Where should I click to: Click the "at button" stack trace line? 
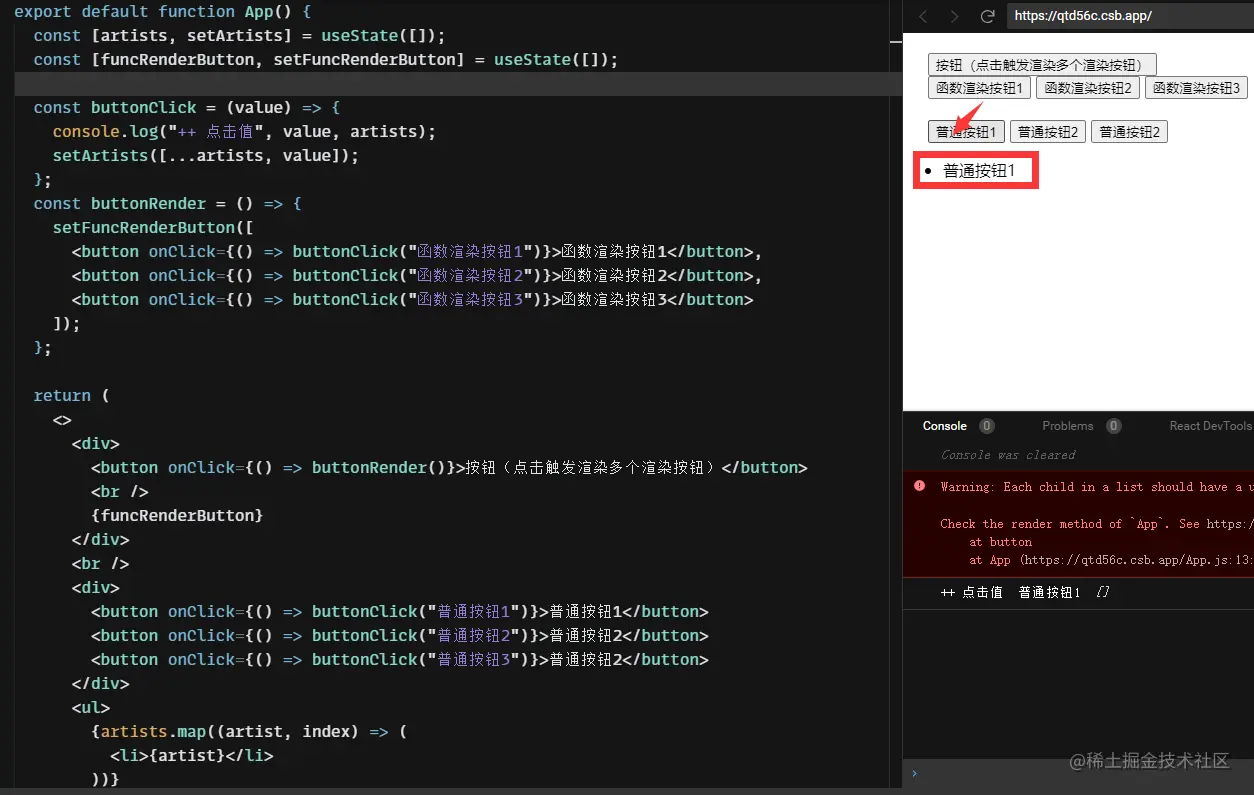tap(1000, 542)
